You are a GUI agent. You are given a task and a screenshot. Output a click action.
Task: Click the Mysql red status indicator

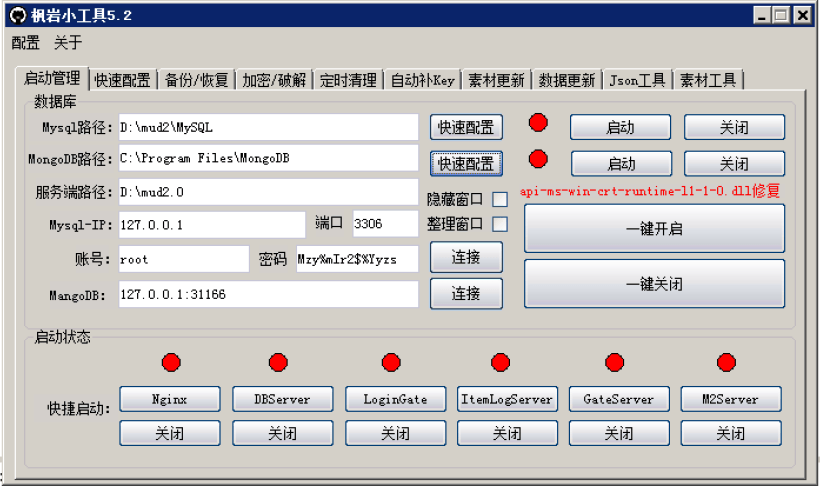538,122
